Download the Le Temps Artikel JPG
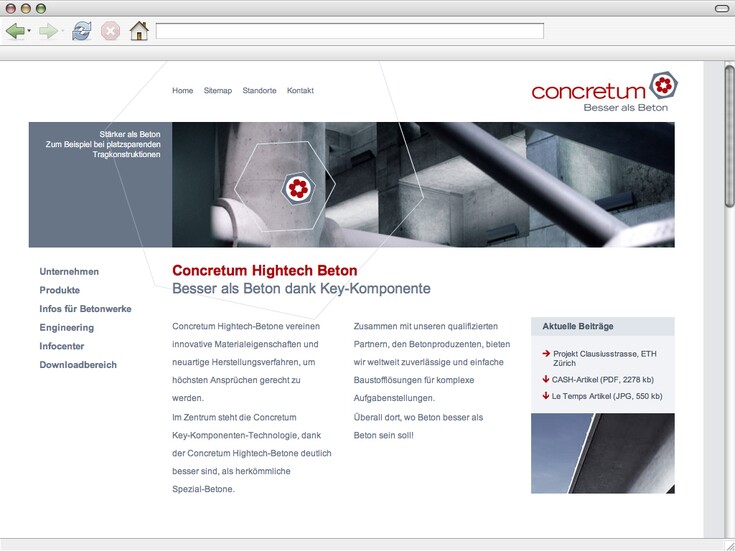This screenshot has height=551, width=735. (x=607, y=396)
